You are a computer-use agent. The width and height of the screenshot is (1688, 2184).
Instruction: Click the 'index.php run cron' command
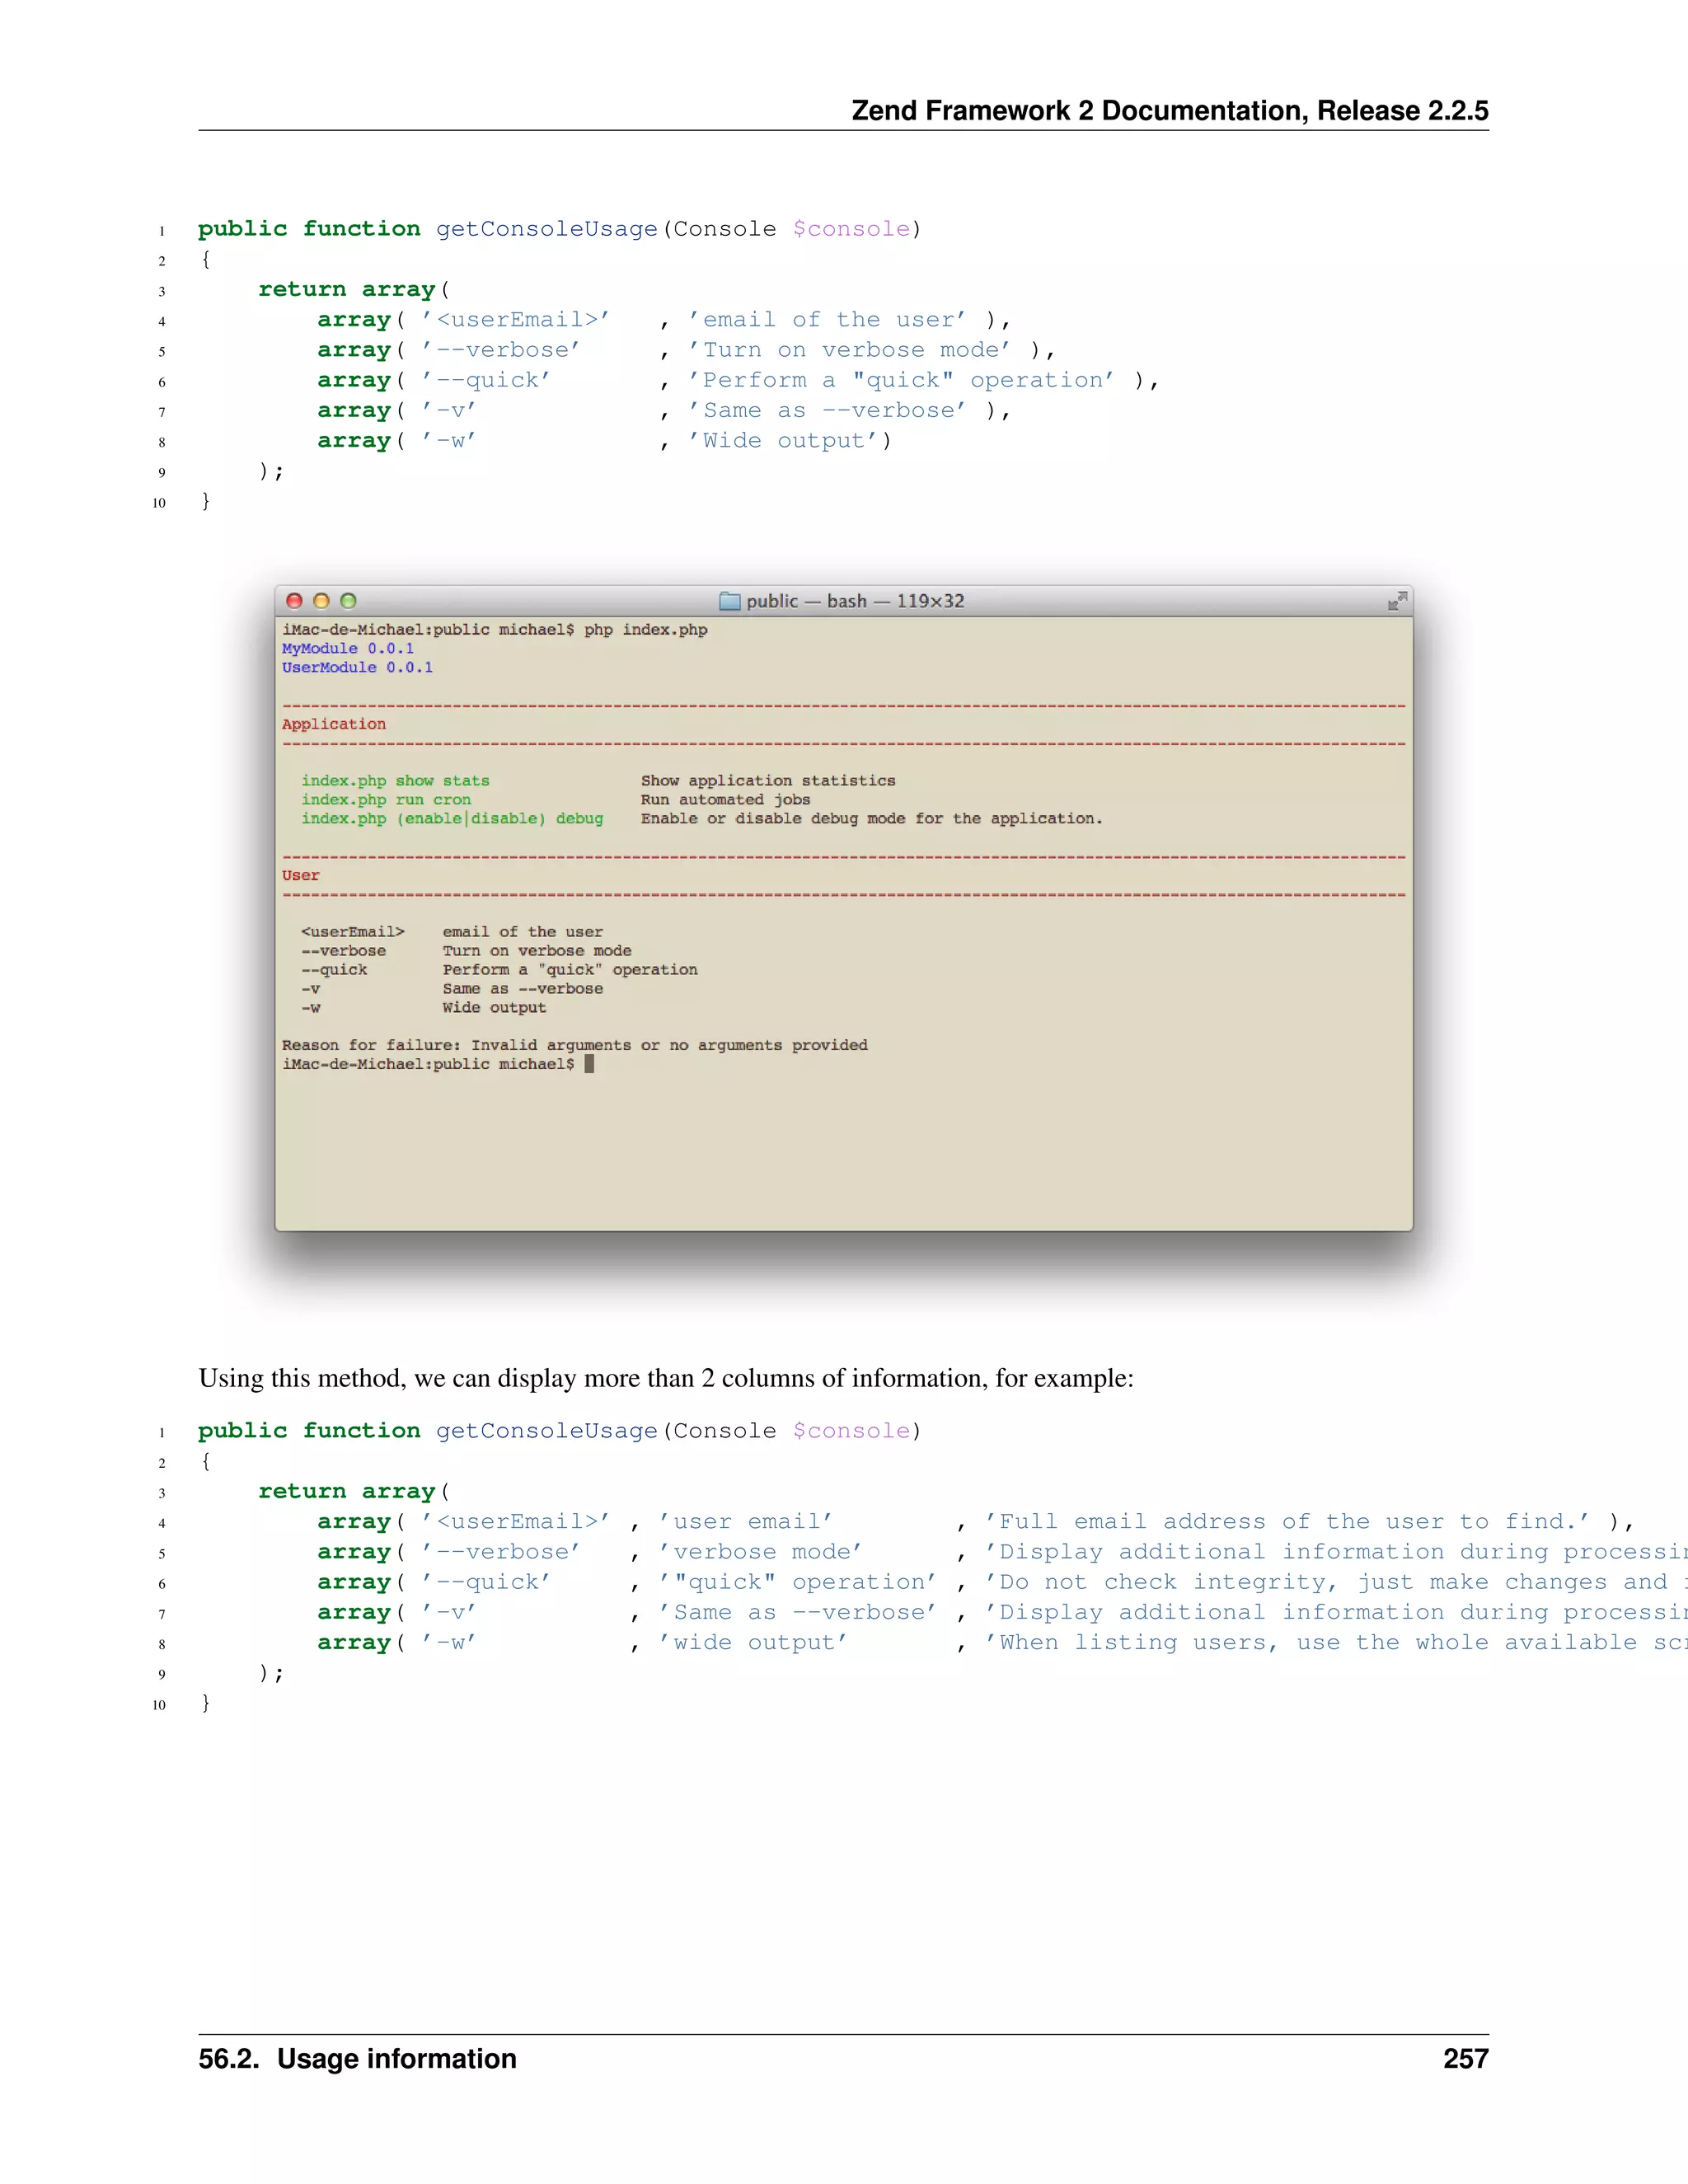[386, 800]
